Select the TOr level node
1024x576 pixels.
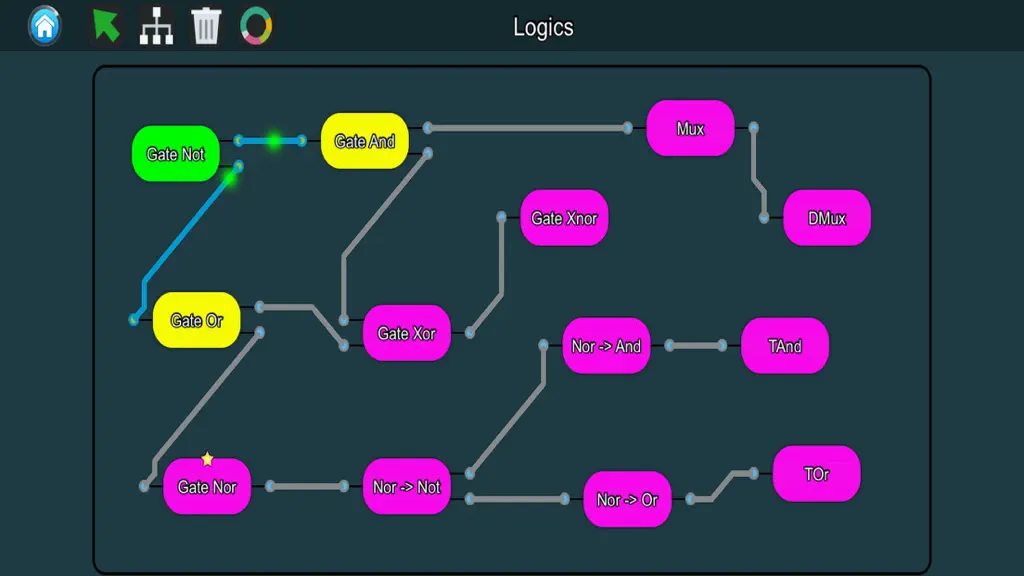pos(816,473)
